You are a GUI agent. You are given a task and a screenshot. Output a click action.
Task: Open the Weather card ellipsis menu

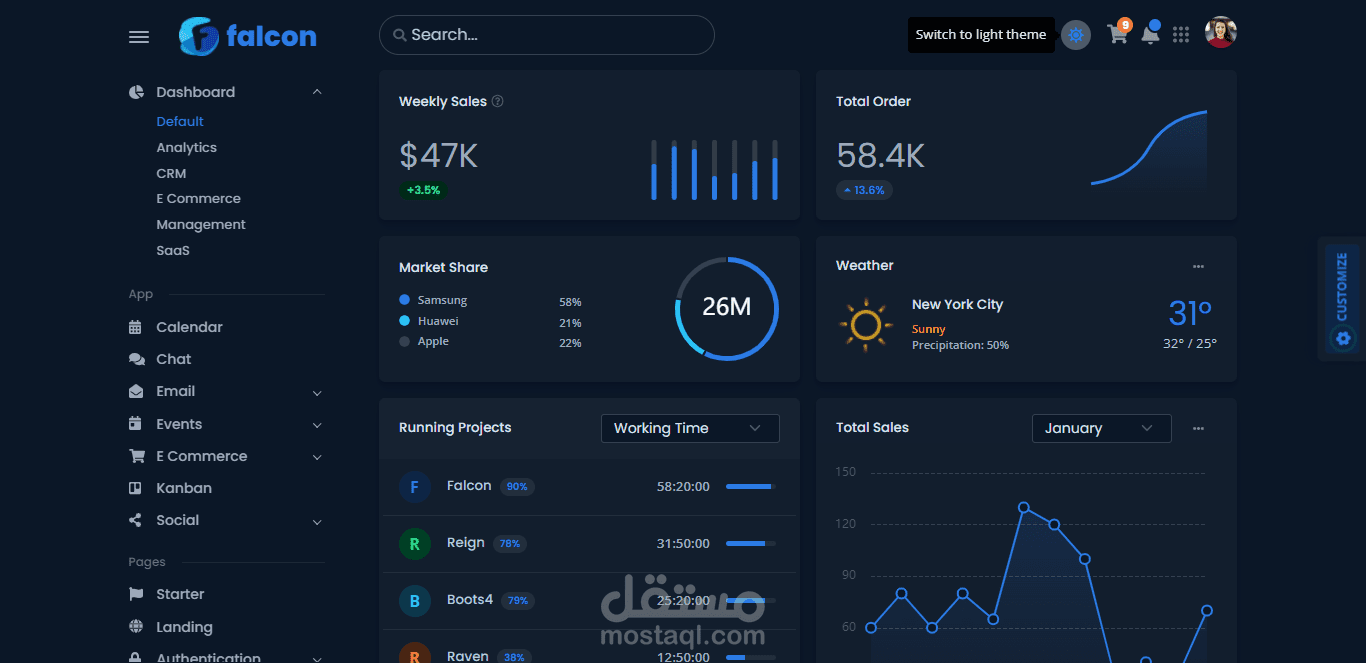click(x=1198, y=266)
